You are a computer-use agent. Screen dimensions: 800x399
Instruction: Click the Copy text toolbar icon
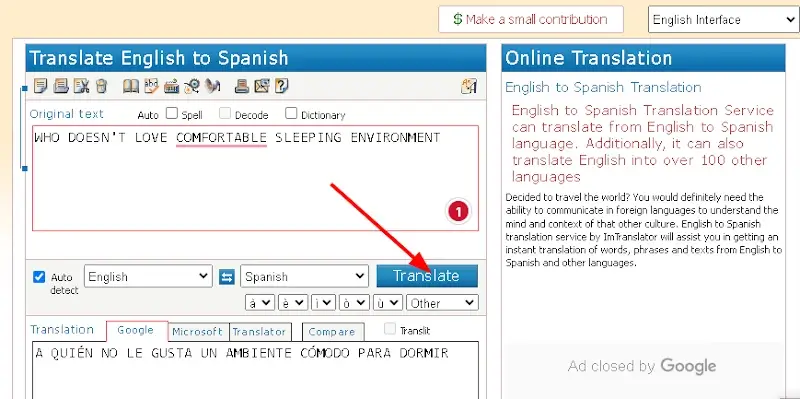coord(40,85)
